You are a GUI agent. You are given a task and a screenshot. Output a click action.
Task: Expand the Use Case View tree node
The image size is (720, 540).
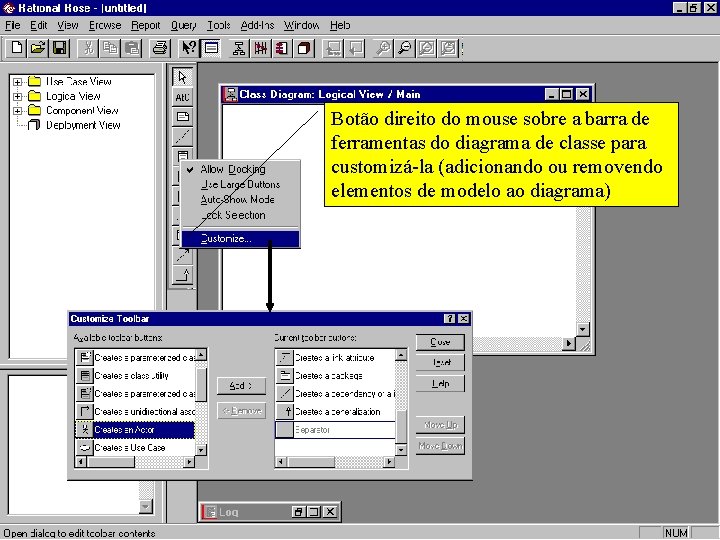[17, 82]
